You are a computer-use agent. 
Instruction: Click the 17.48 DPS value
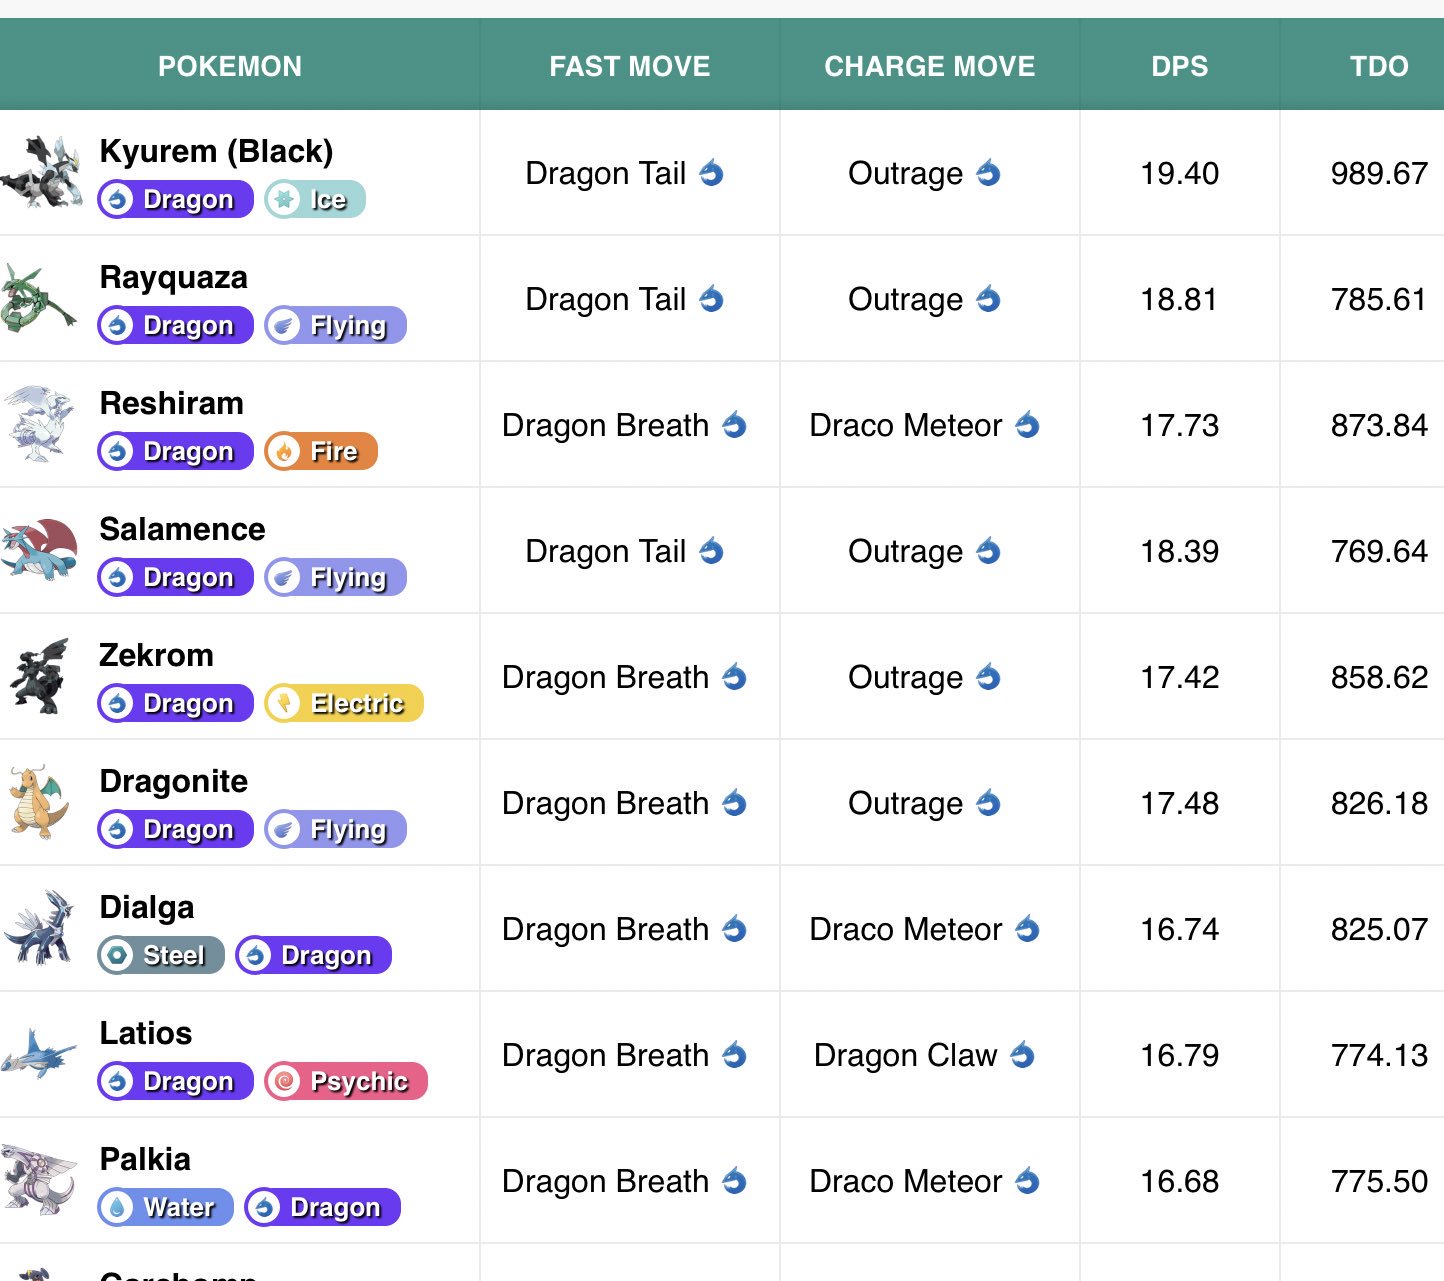tap(1180, 803)
